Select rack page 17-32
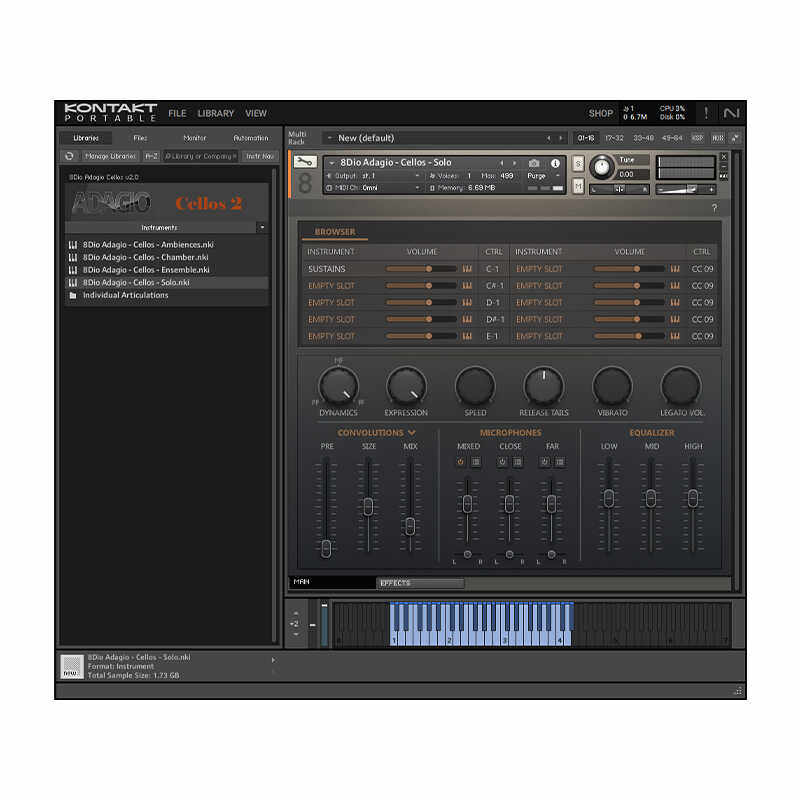Image resolution: width=800 pixels, height=800 pixels. [614, 138]
